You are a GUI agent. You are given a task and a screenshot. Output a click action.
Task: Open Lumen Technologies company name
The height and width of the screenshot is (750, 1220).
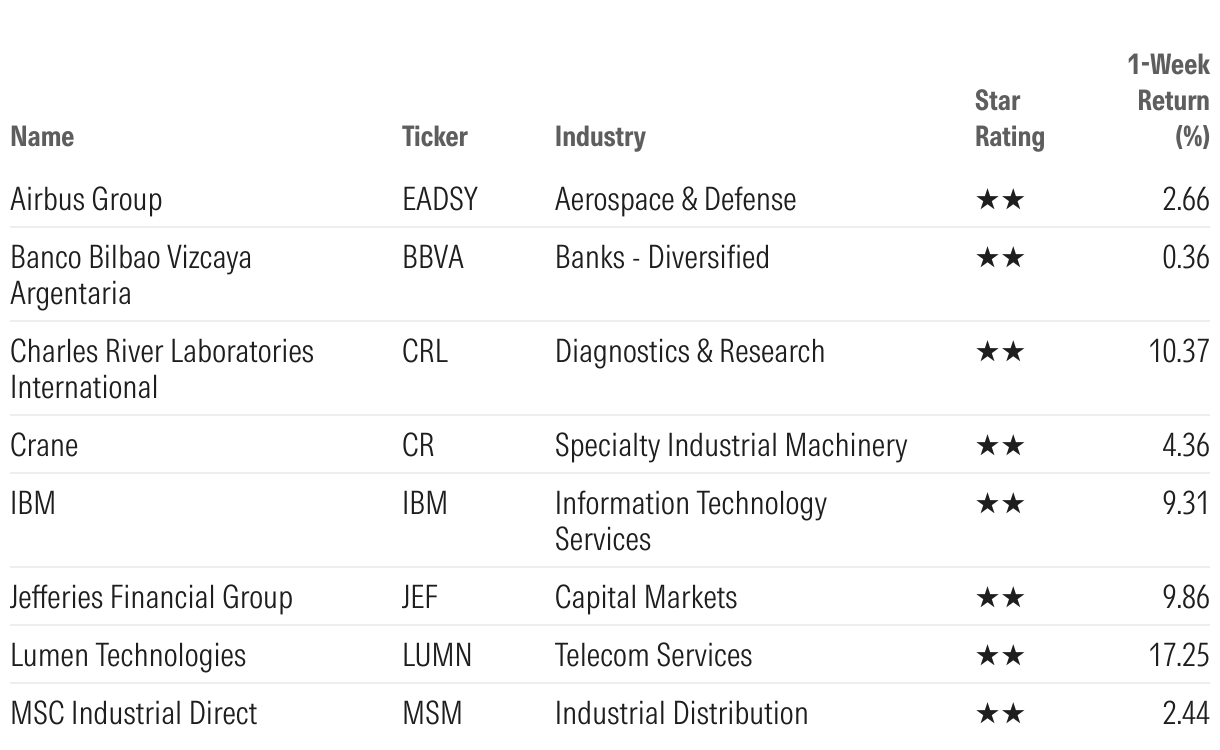128,656
